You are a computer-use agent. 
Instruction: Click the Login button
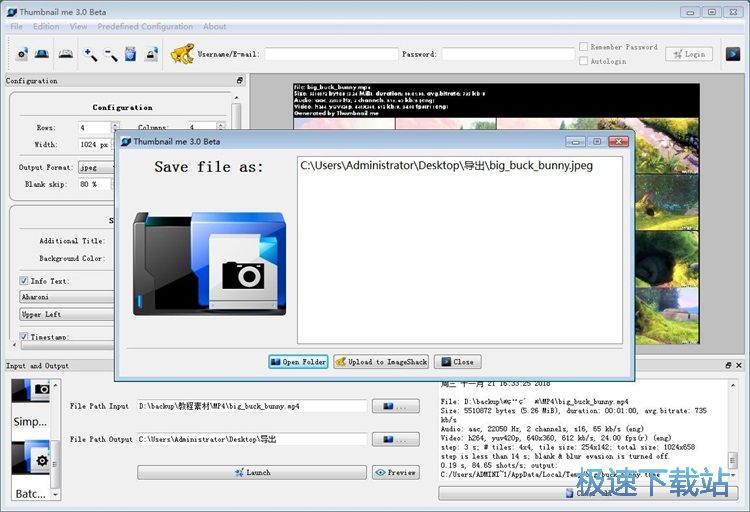(689, 54)
